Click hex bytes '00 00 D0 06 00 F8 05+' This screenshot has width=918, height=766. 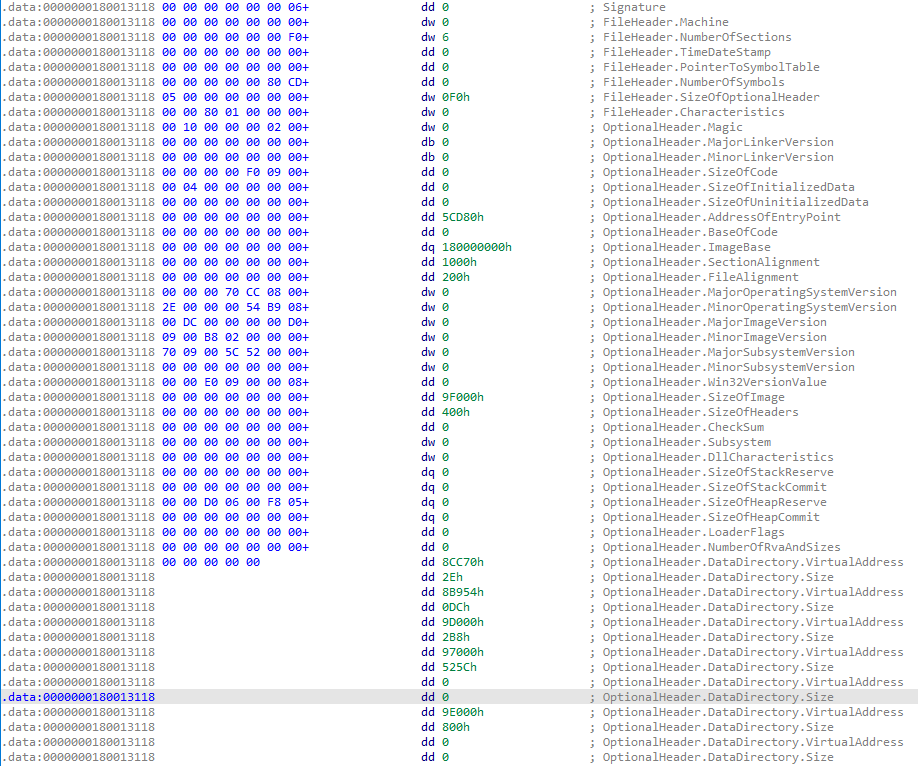pyautogui.click(x=235, y=502)
